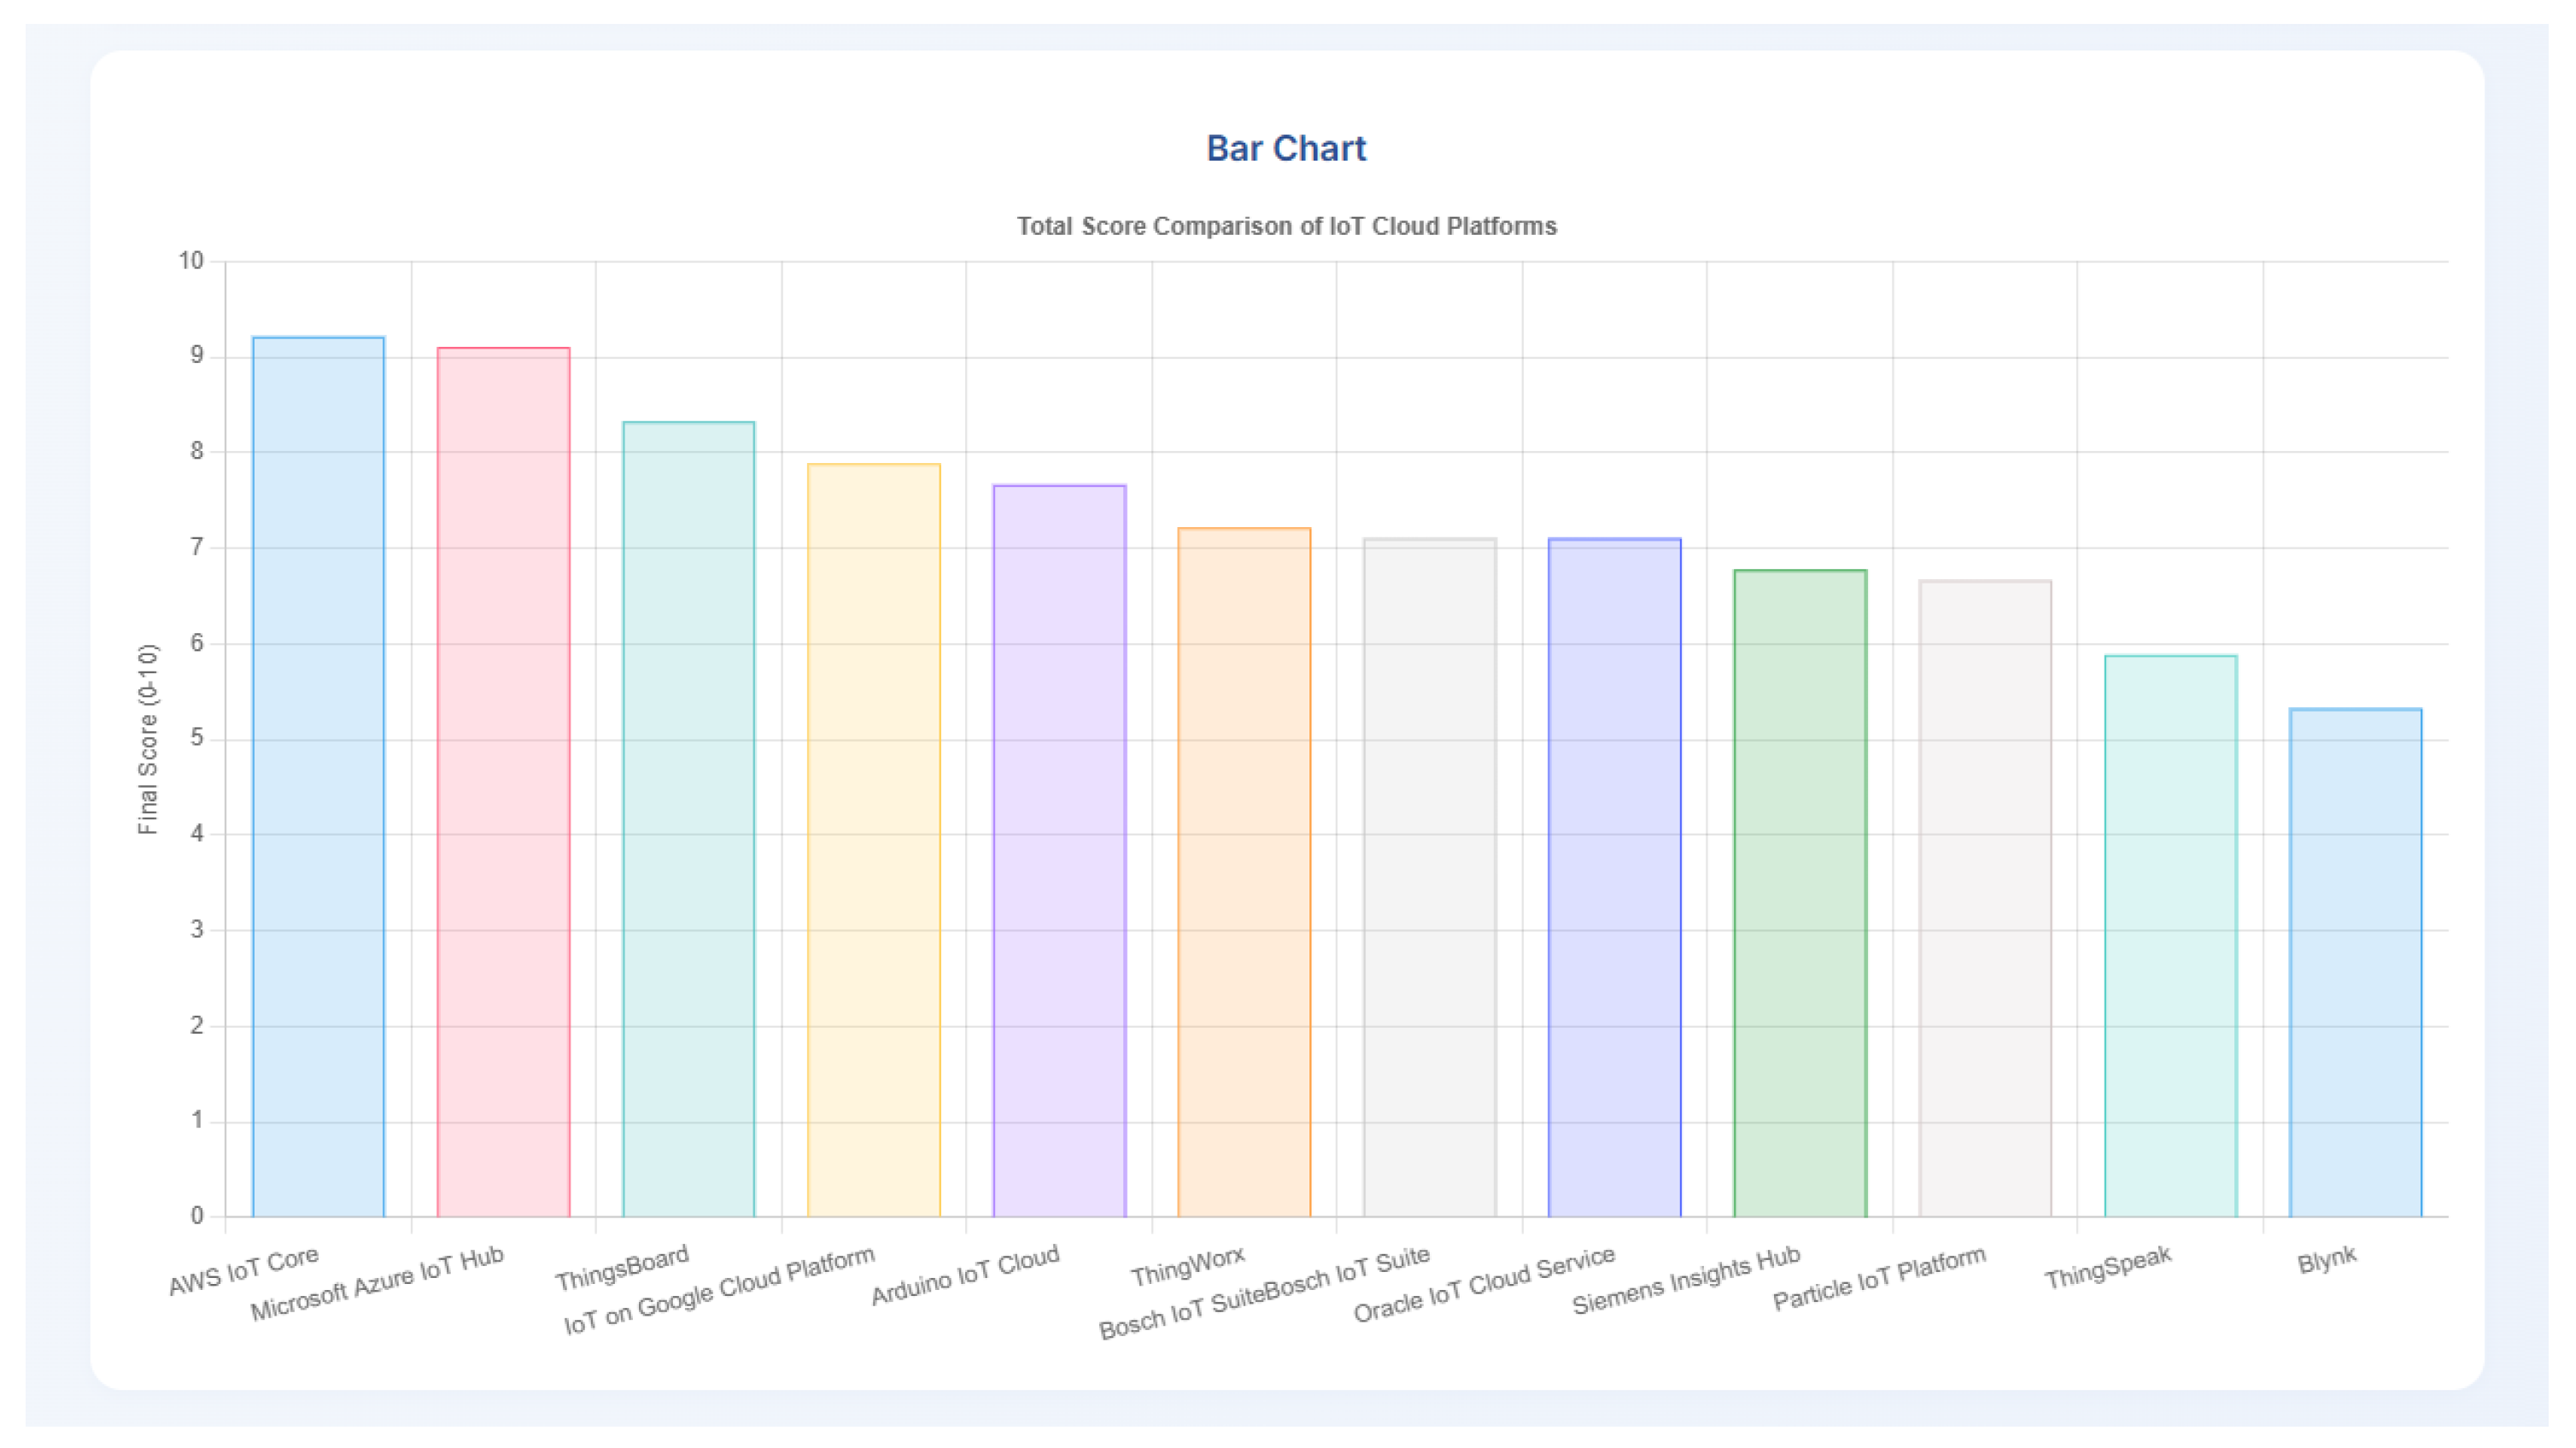The height and width of the screenshot is (1448, 2576).
Task: Click the y-axis tick label 4
Action: point(197,834)
